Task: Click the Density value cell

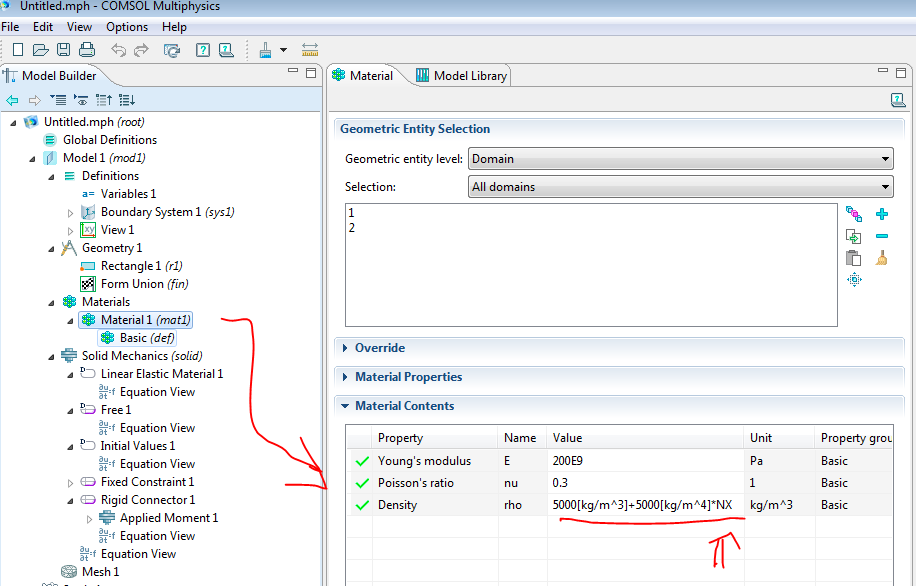Action: [x=645, y=505]
